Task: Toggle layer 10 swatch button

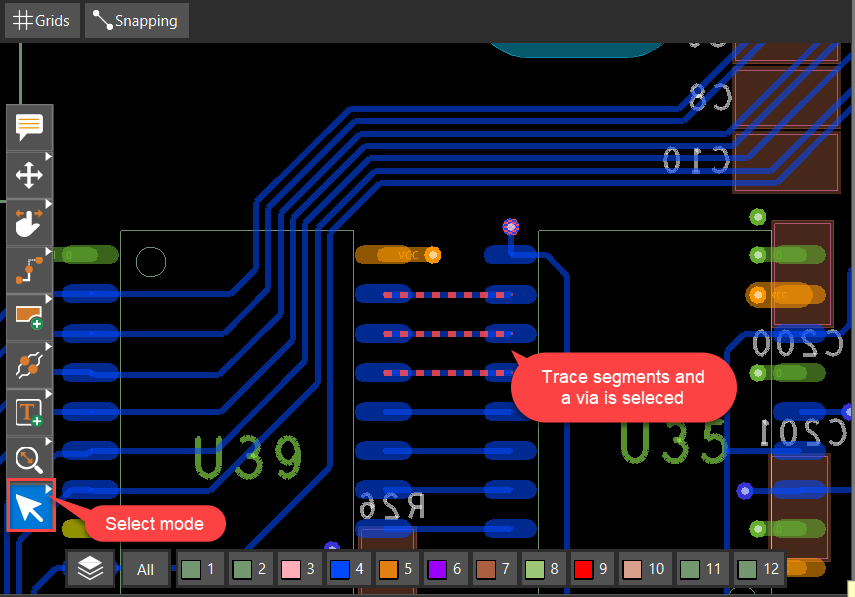Action: (645, 569)
